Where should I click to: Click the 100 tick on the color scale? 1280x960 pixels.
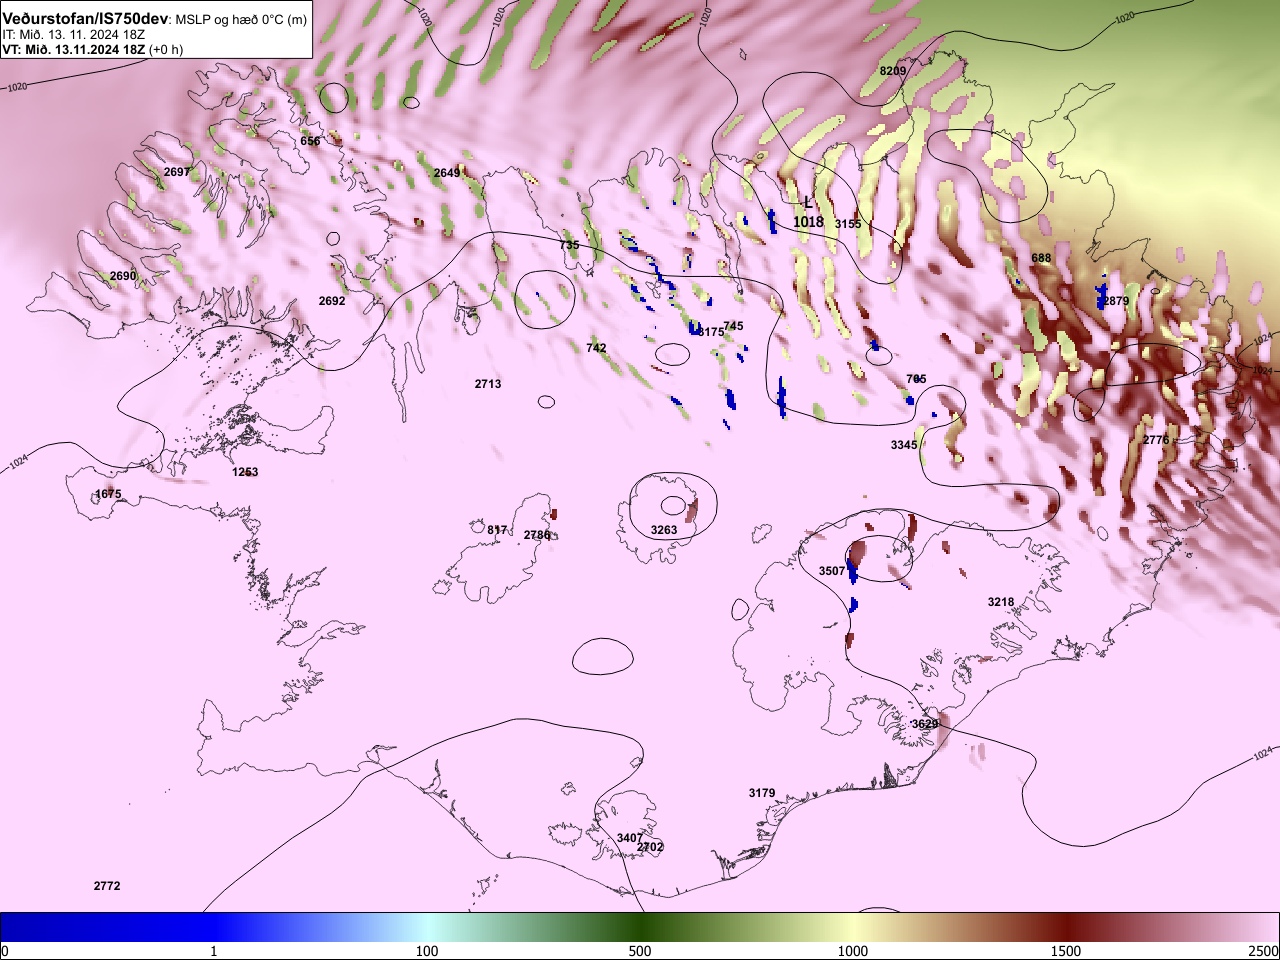(427, 951)
